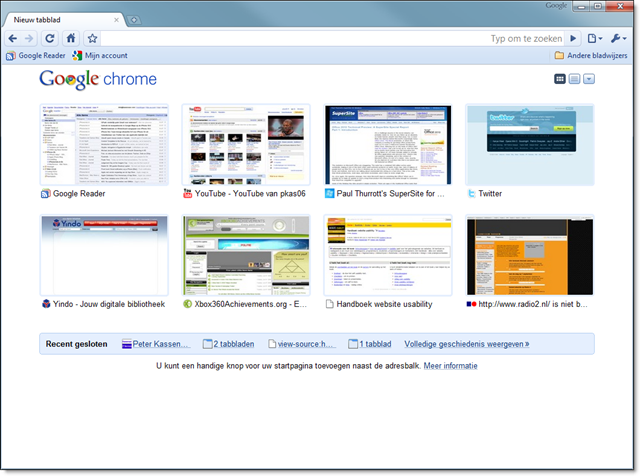
Task: Click Twitter bird favicon below thumbnail
Action: coord(471,194)
